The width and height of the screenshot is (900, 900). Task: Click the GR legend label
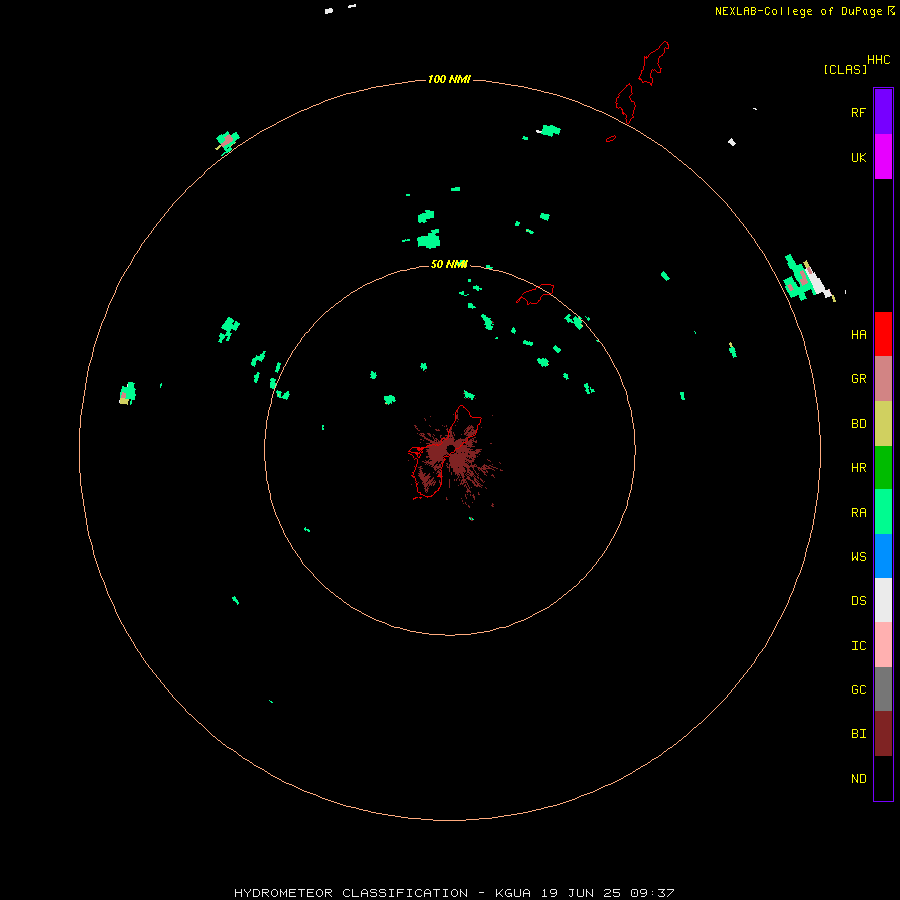(x=858, y=379)
